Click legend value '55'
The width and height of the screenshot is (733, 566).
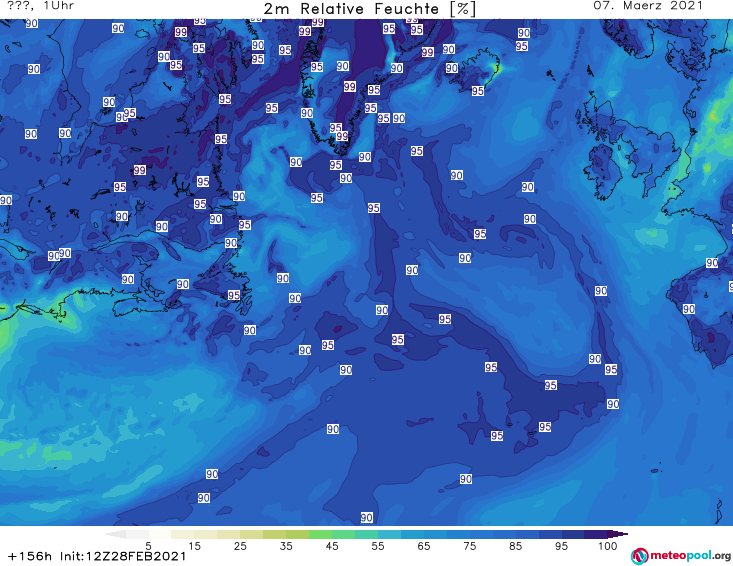coord(378,546)
